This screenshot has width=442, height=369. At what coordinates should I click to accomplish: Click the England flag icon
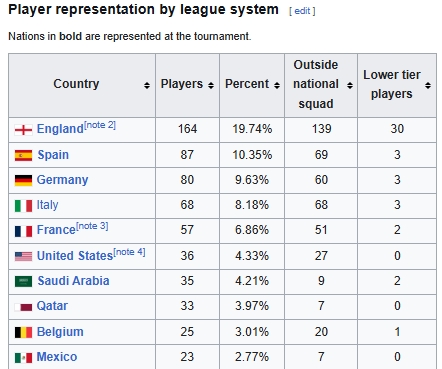point(23,130)
